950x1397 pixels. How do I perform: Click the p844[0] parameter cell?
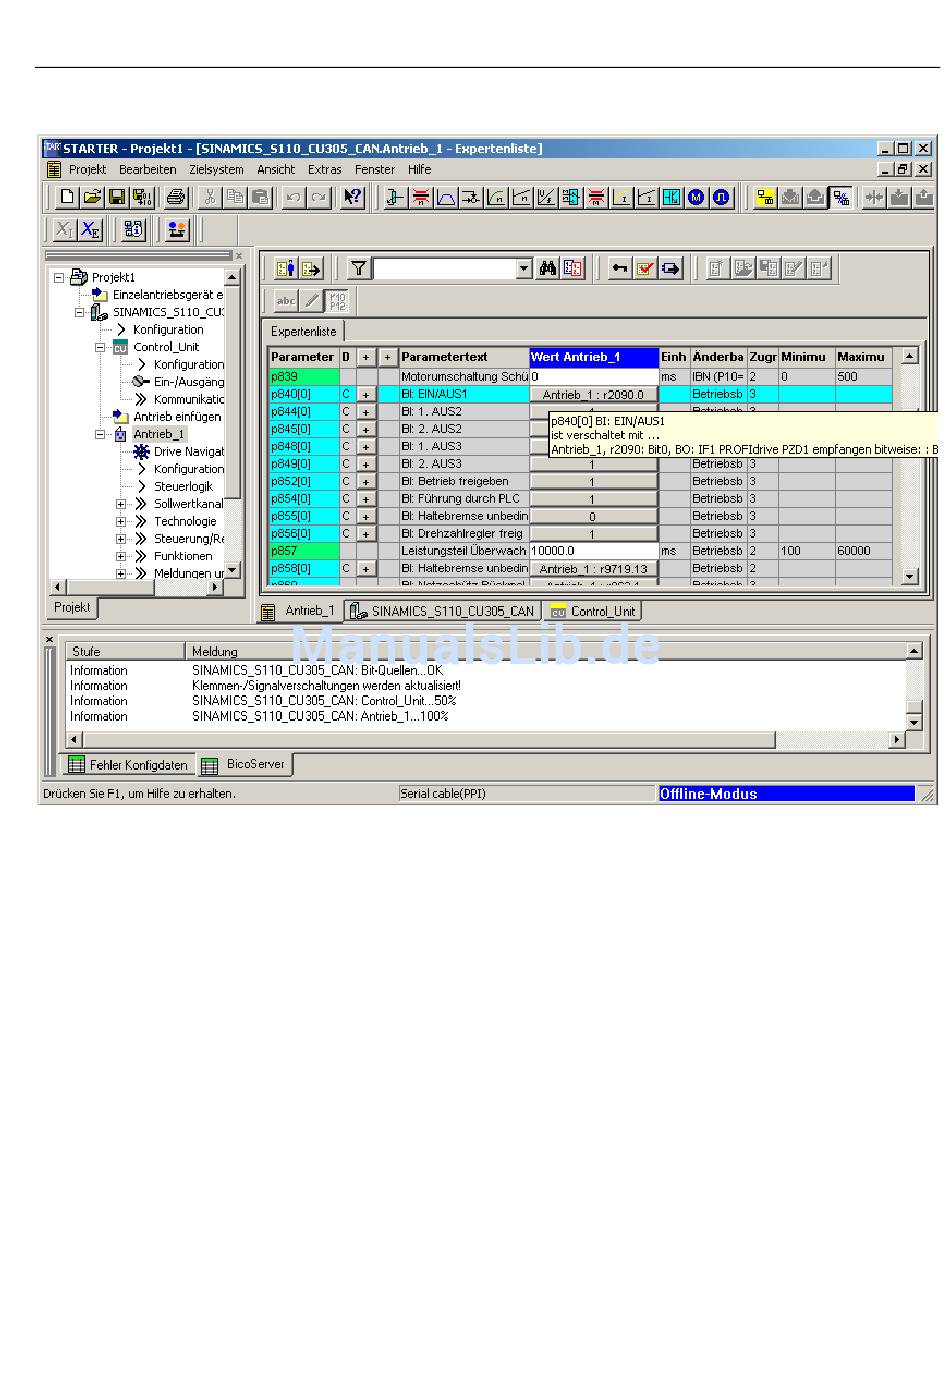click(304, 412)
